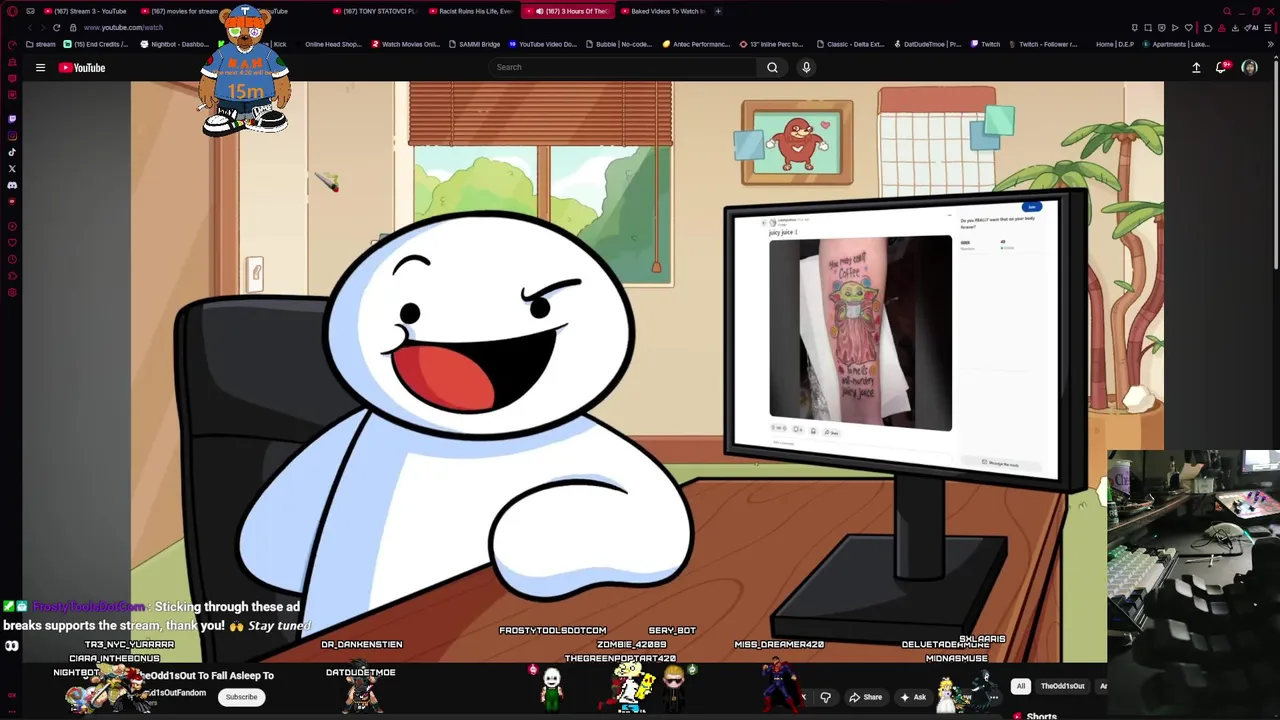Open the browser easy setup sliders icon
The height and width of the screenshot is (720, 1280).
click(x=1270, y=27)
